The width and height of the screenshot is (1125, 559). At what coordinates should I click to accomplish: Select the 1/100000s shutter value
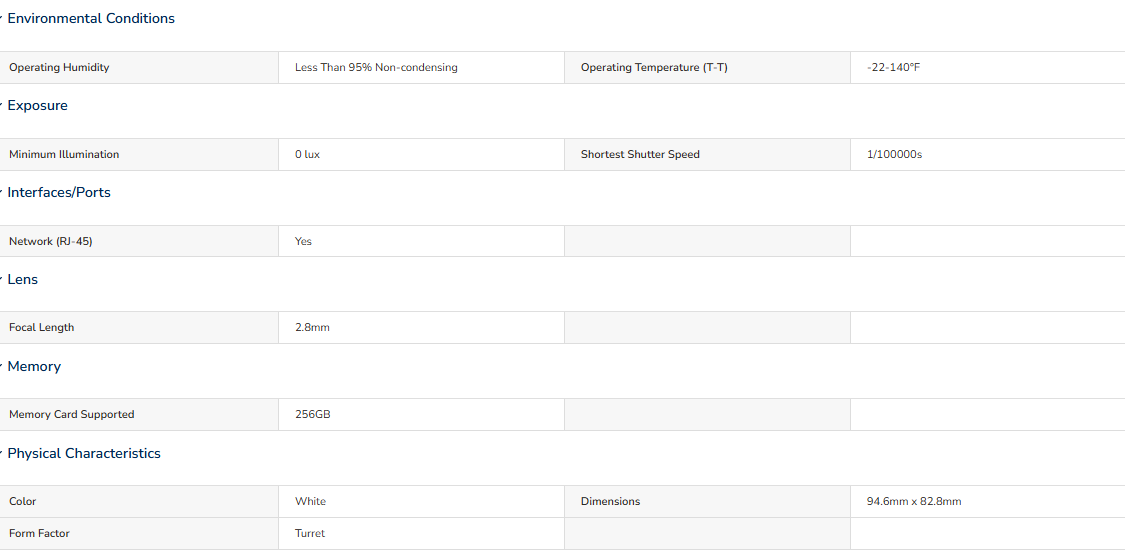pyautogui.click(x=894, y=154)
